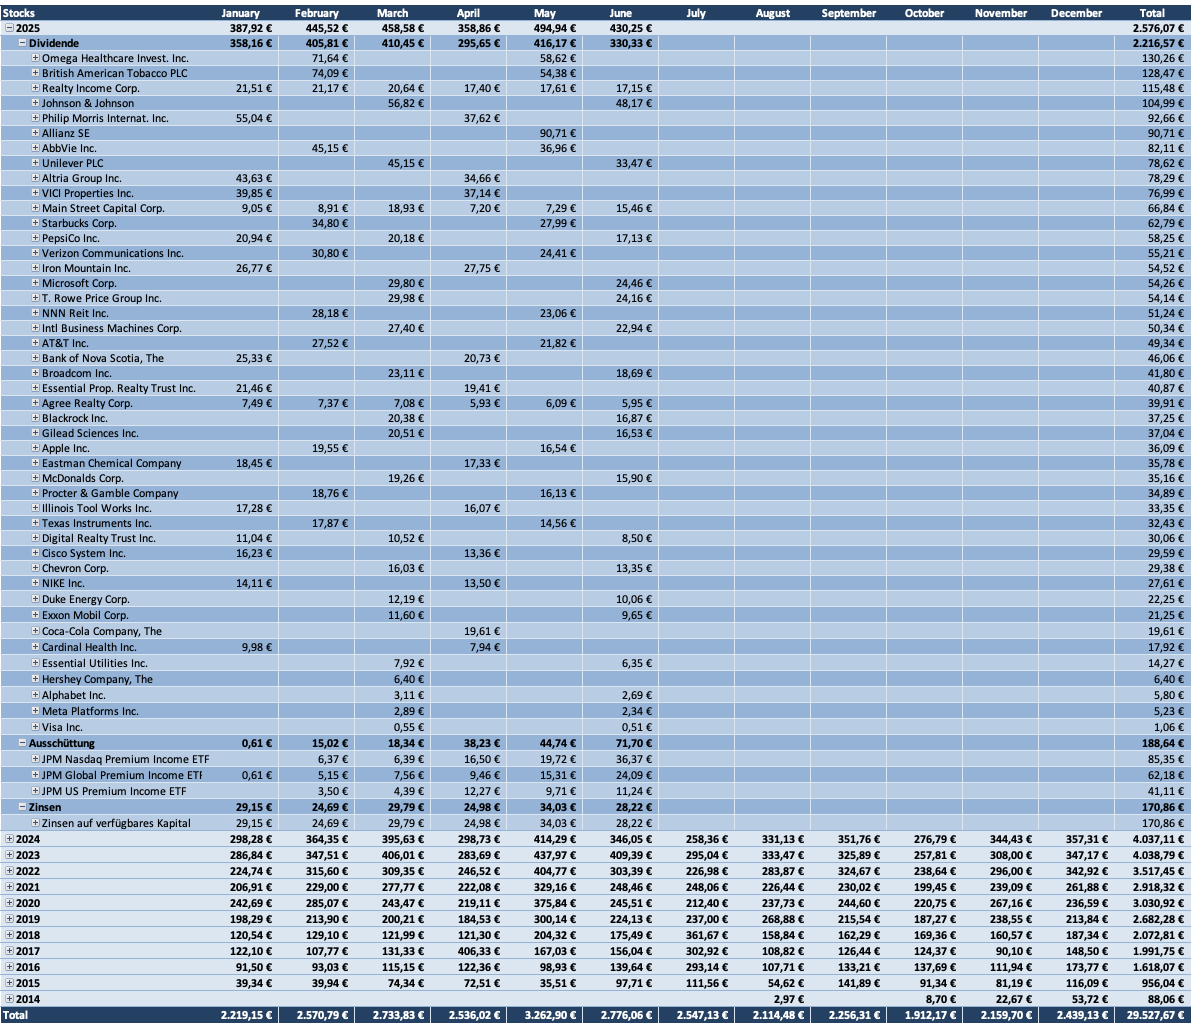Select the 2017 April value 406,33 €
Screen dimensions: 1191x1023
pyautogui.click(x=479, y=950)
